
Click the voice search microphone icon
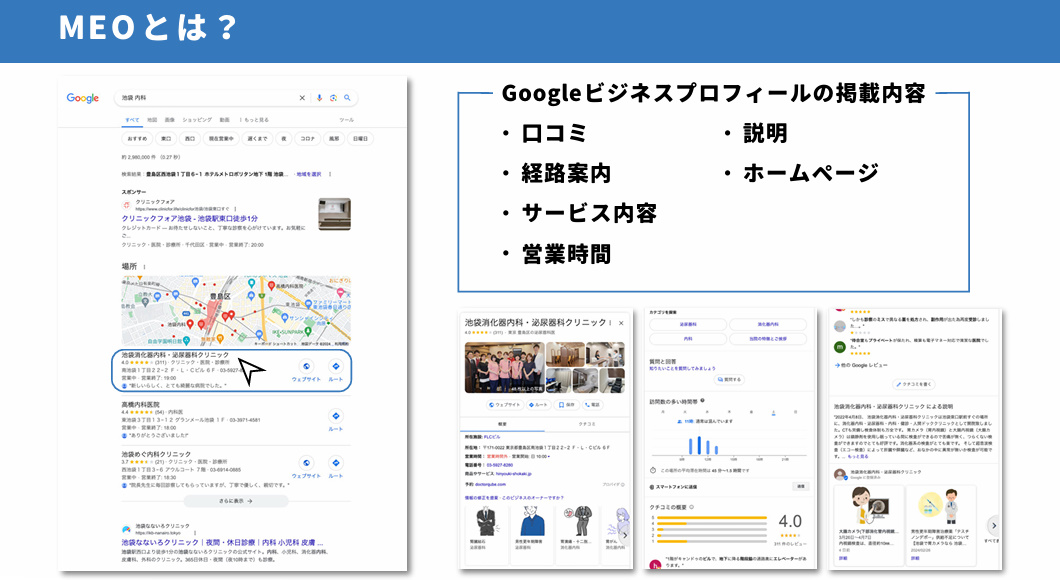(x=319, y=98)
